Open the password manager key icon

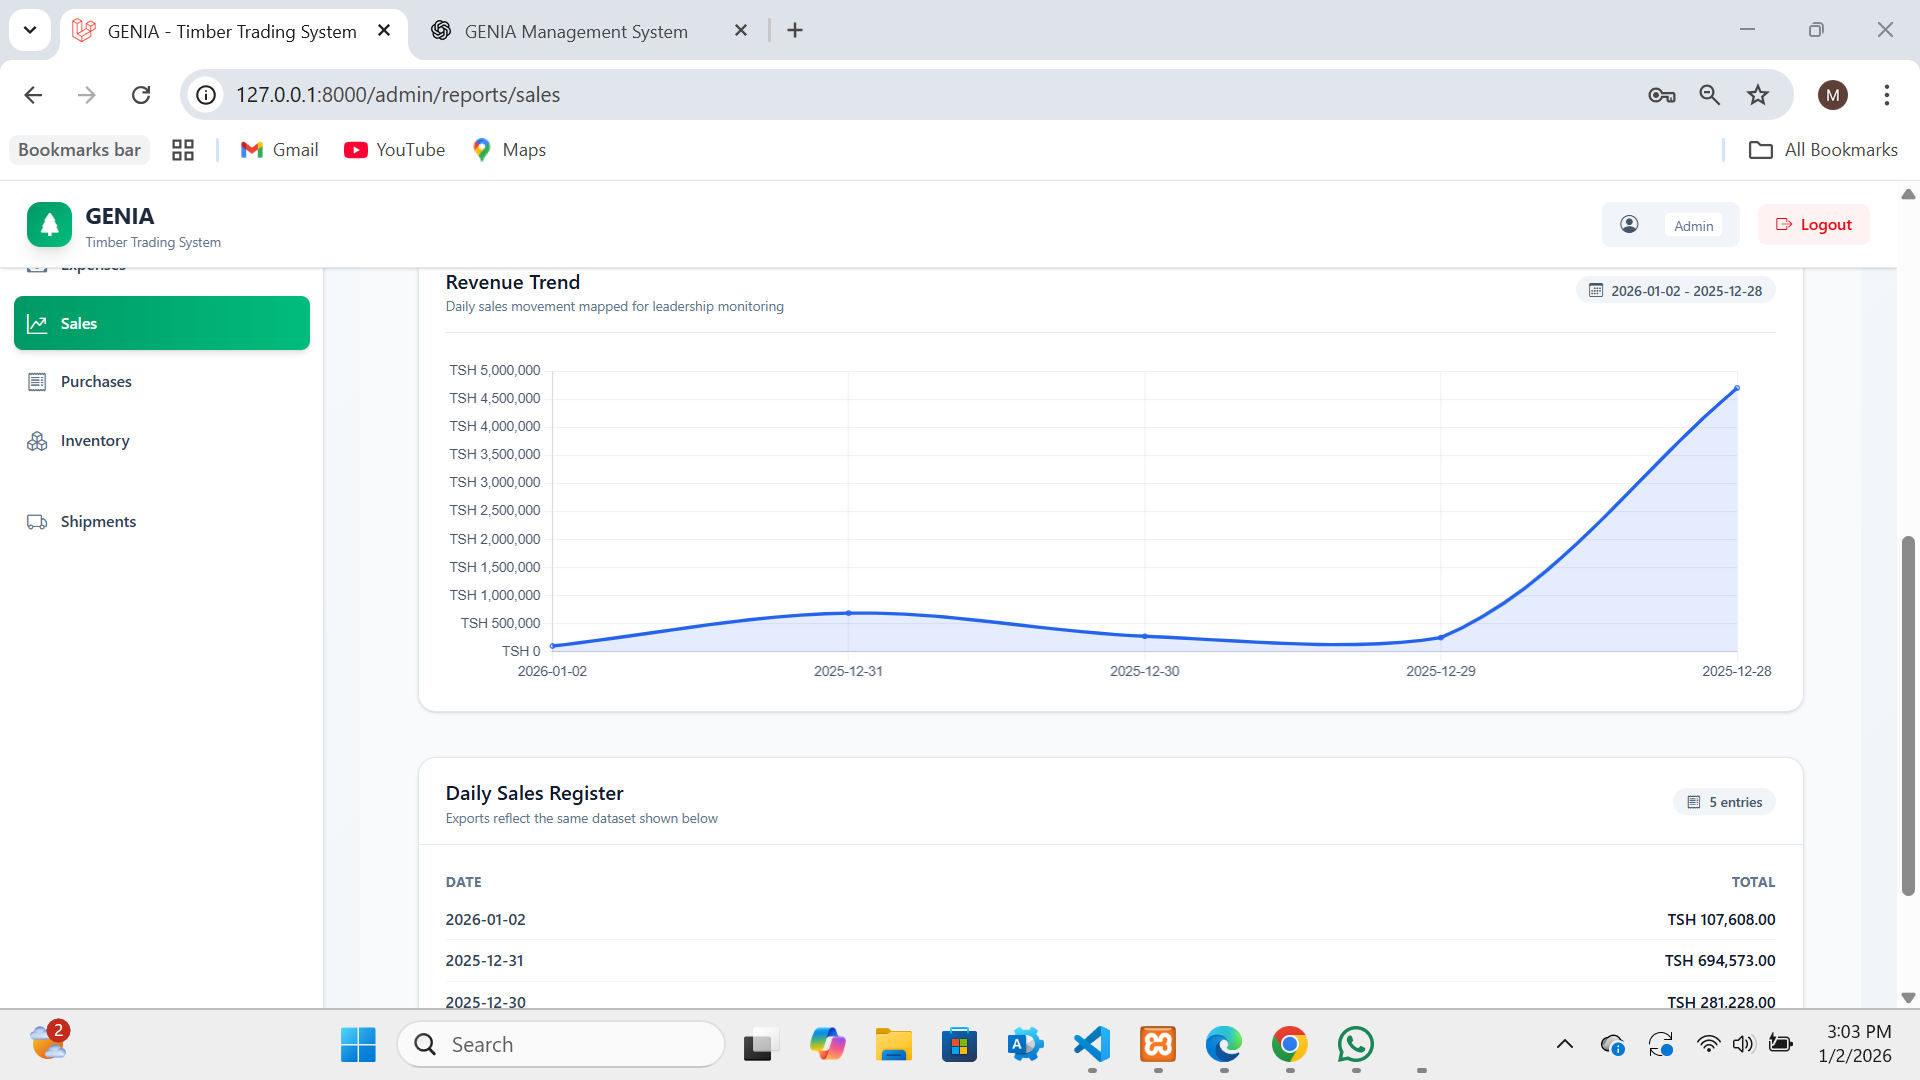pyautogui.click(x=1662, y=95)
